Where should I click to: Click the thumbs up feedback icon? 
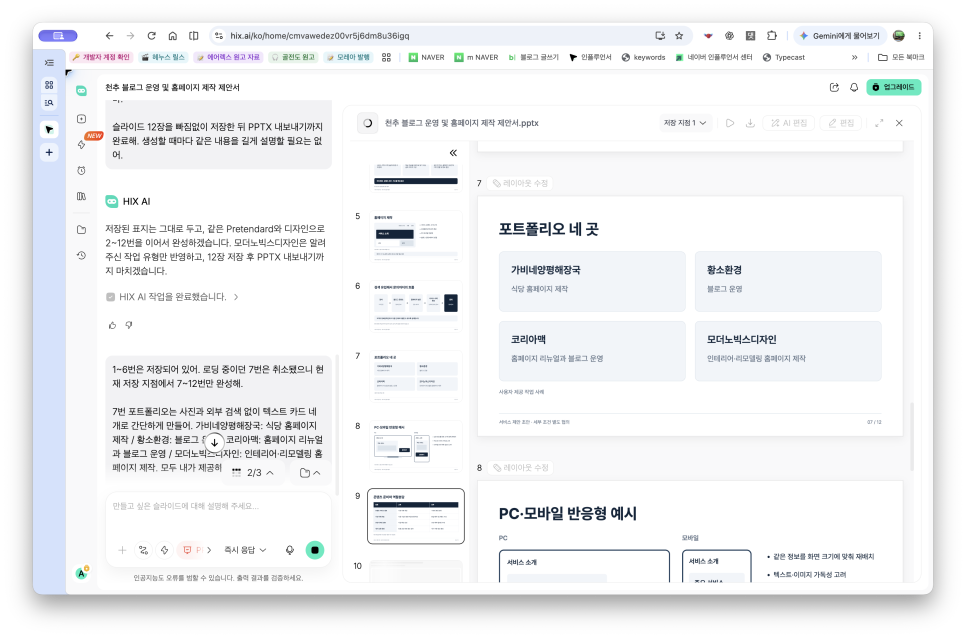(112, 325)
